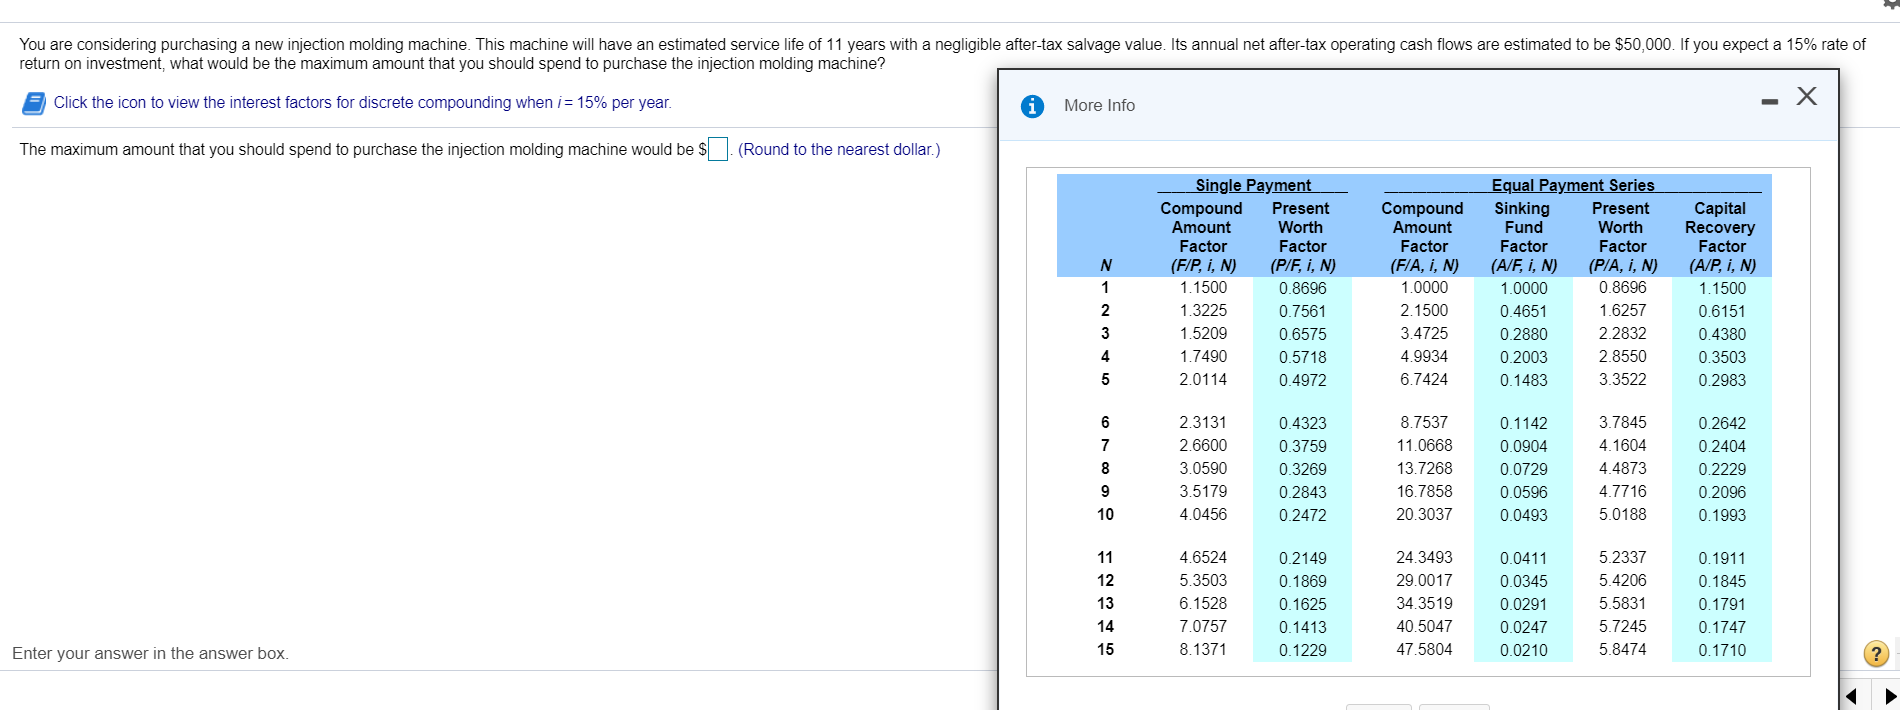
Task: Click the 1.1500 value under F/P
Action: (x=1203, y=288)
